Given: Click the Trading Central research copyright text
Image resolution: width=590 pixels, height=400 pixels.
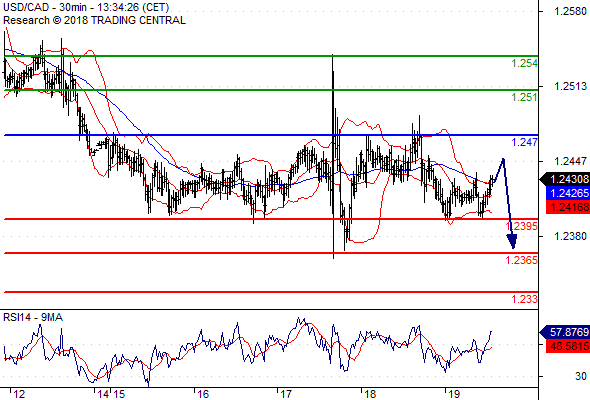Looking at the screenshot, I should click(94, 20).
